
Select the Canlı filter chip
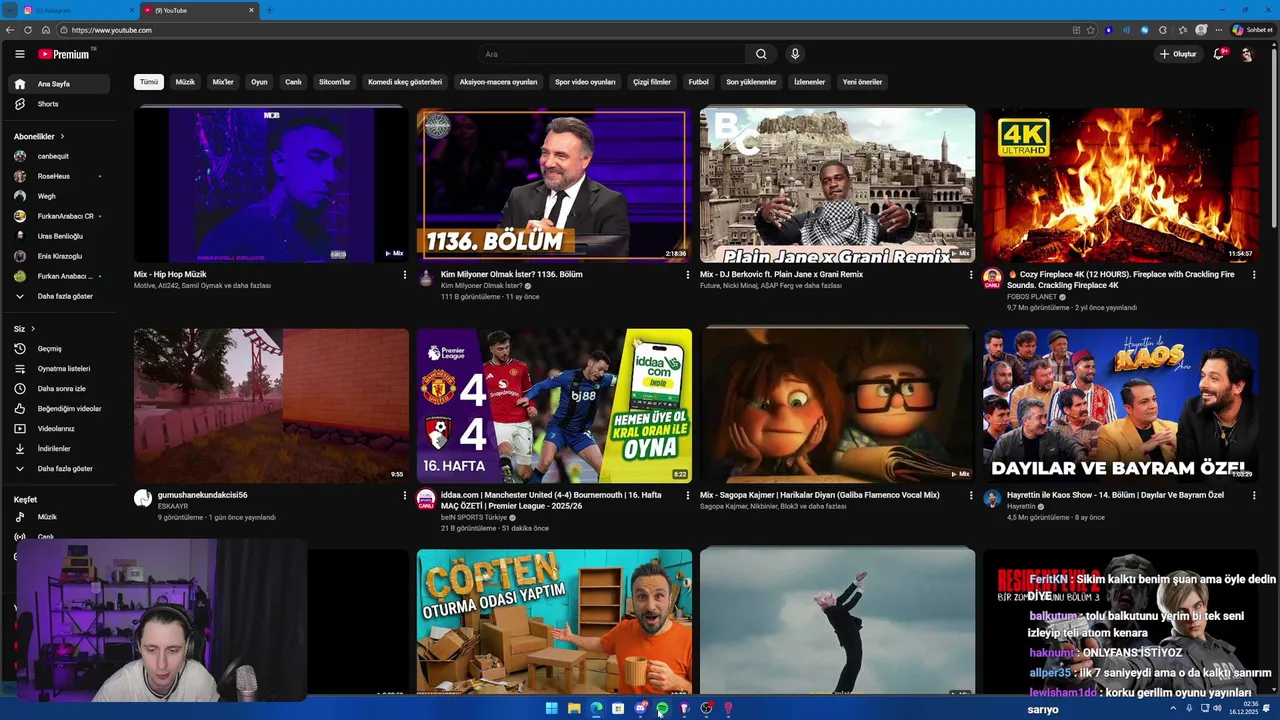293,82
